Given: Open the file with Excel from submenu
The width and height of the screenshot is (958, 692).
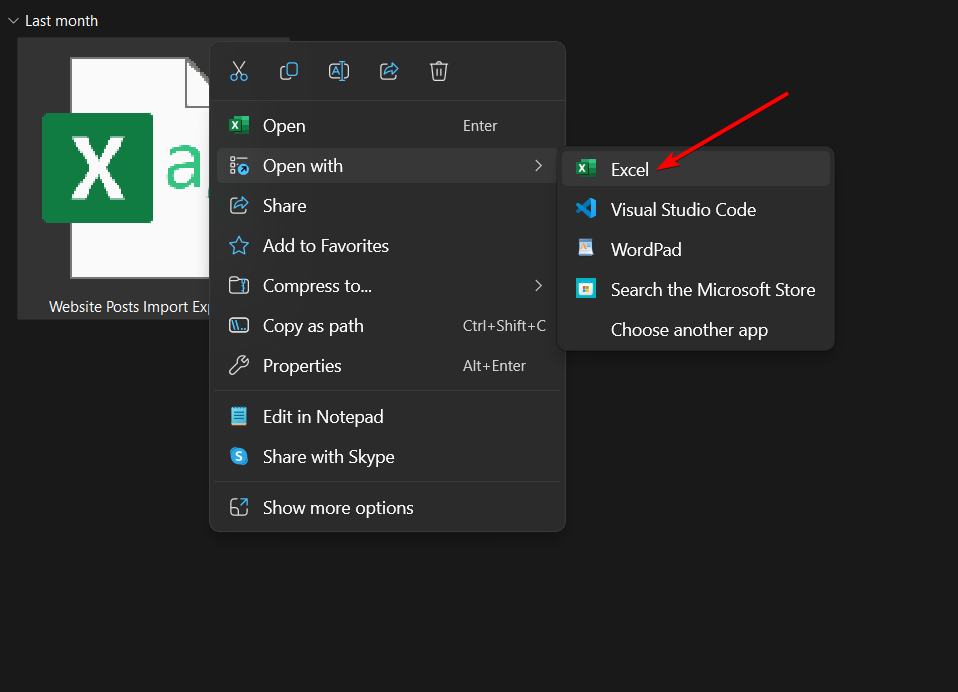Looking at the screenshot, I should tap(696, 169).
